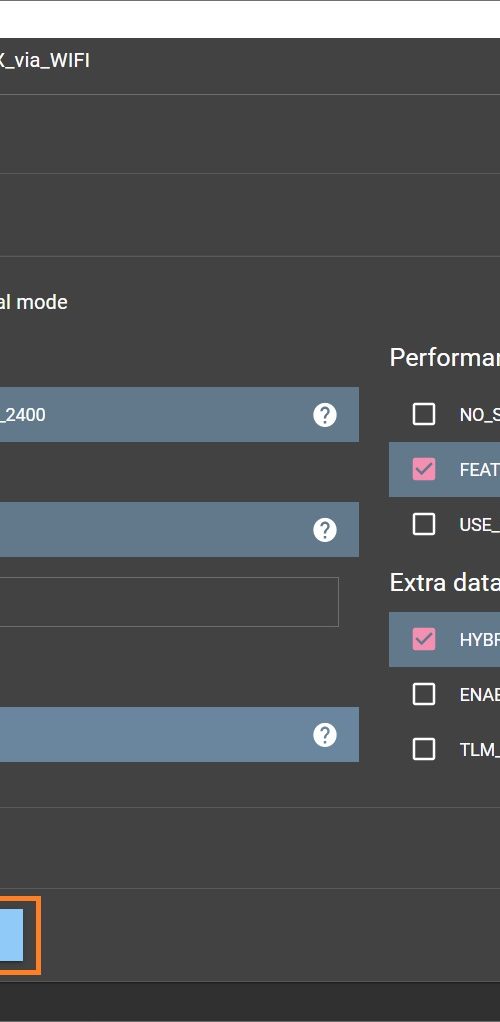The height and width of the screenshot is (1022, 500).
Task: Open the empty dropdown beside ENAB and TLM_
Action: pyautogui.click(x=179, y=735)
